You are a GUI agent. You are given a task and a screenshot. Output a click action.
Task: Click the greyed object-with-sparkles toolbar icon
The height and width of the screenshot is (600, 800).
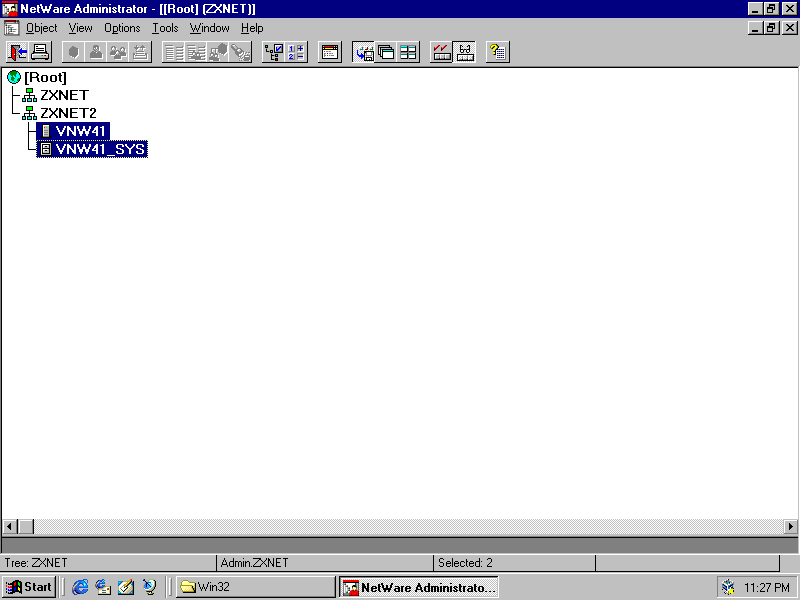(140, 52)
